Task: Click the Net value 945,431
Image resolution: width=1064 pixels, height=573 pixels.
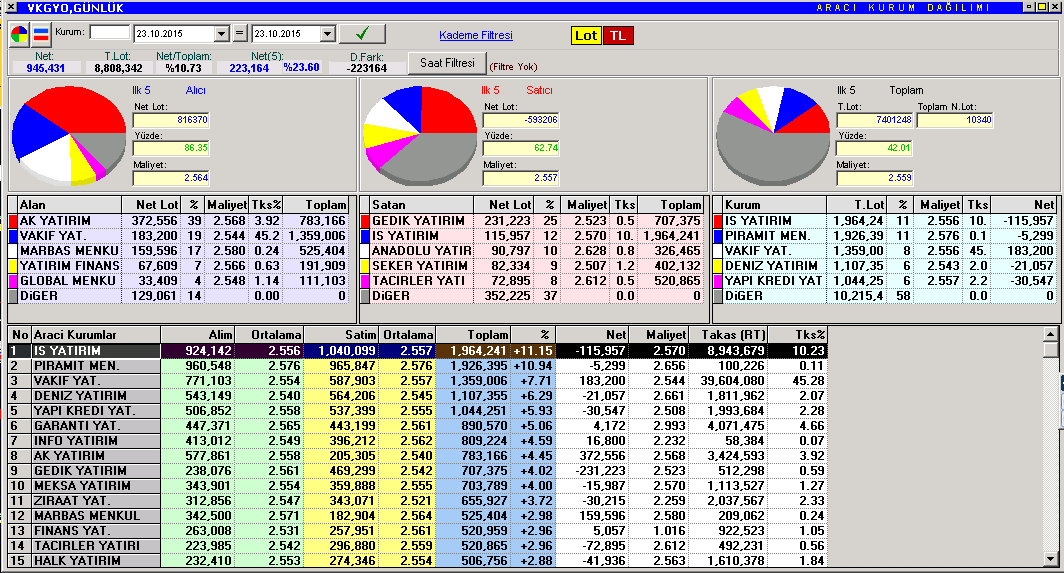Action: (x=45, y=68)
